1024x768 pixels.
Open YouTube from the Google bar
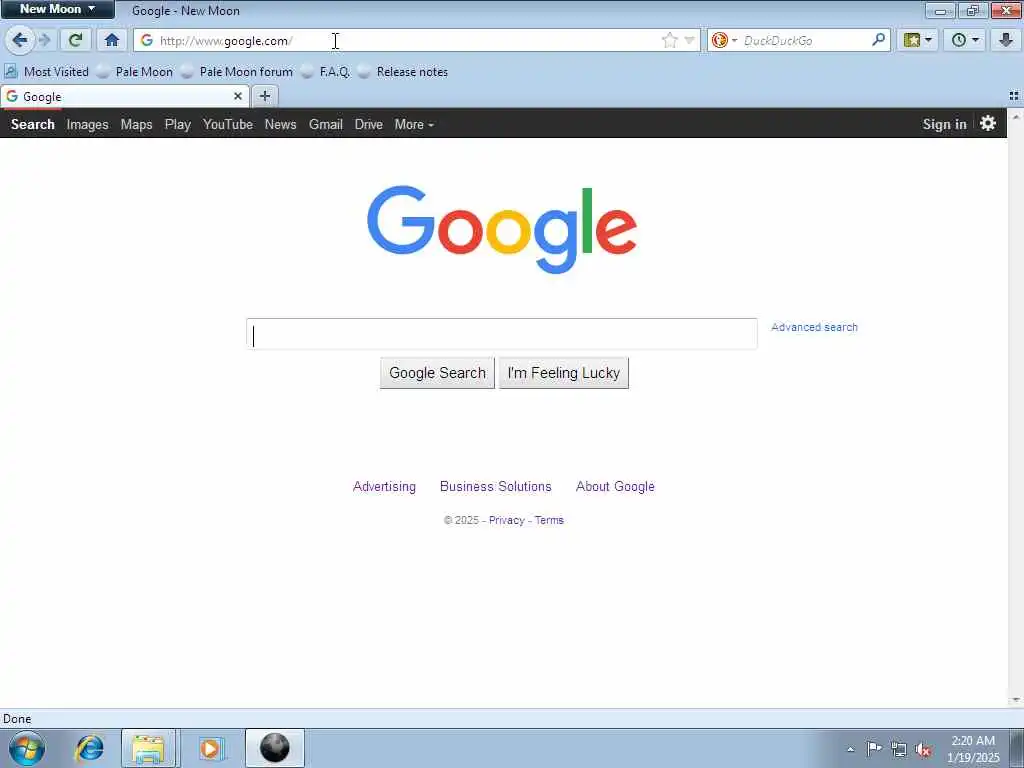(x=228, y=124)
